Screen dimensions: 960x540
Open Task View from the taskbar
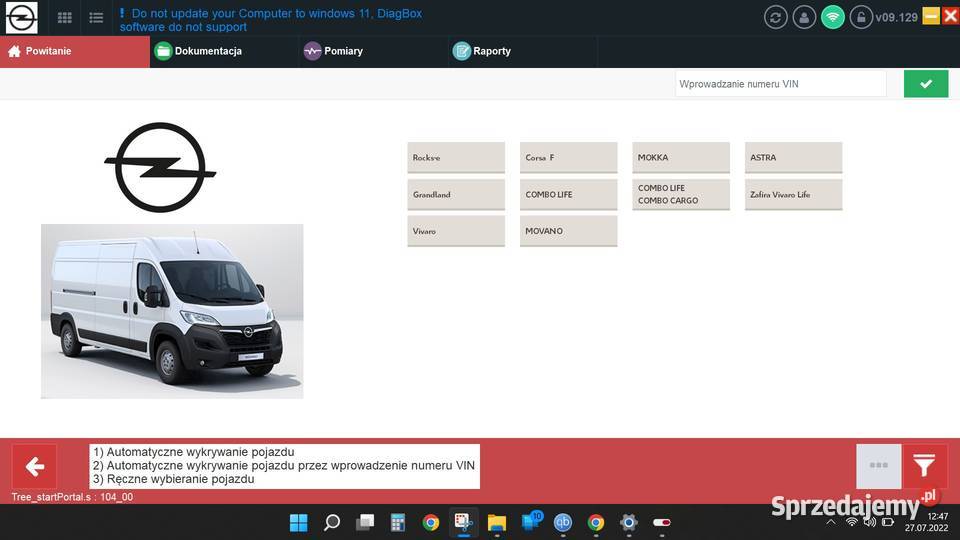(365, 522)
